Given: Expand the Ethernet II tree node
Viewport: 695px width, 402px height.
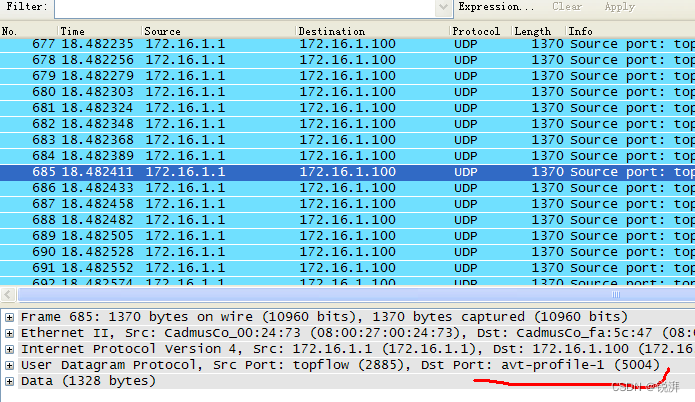Looking at the screenshot, I should (x=9, y=333).
